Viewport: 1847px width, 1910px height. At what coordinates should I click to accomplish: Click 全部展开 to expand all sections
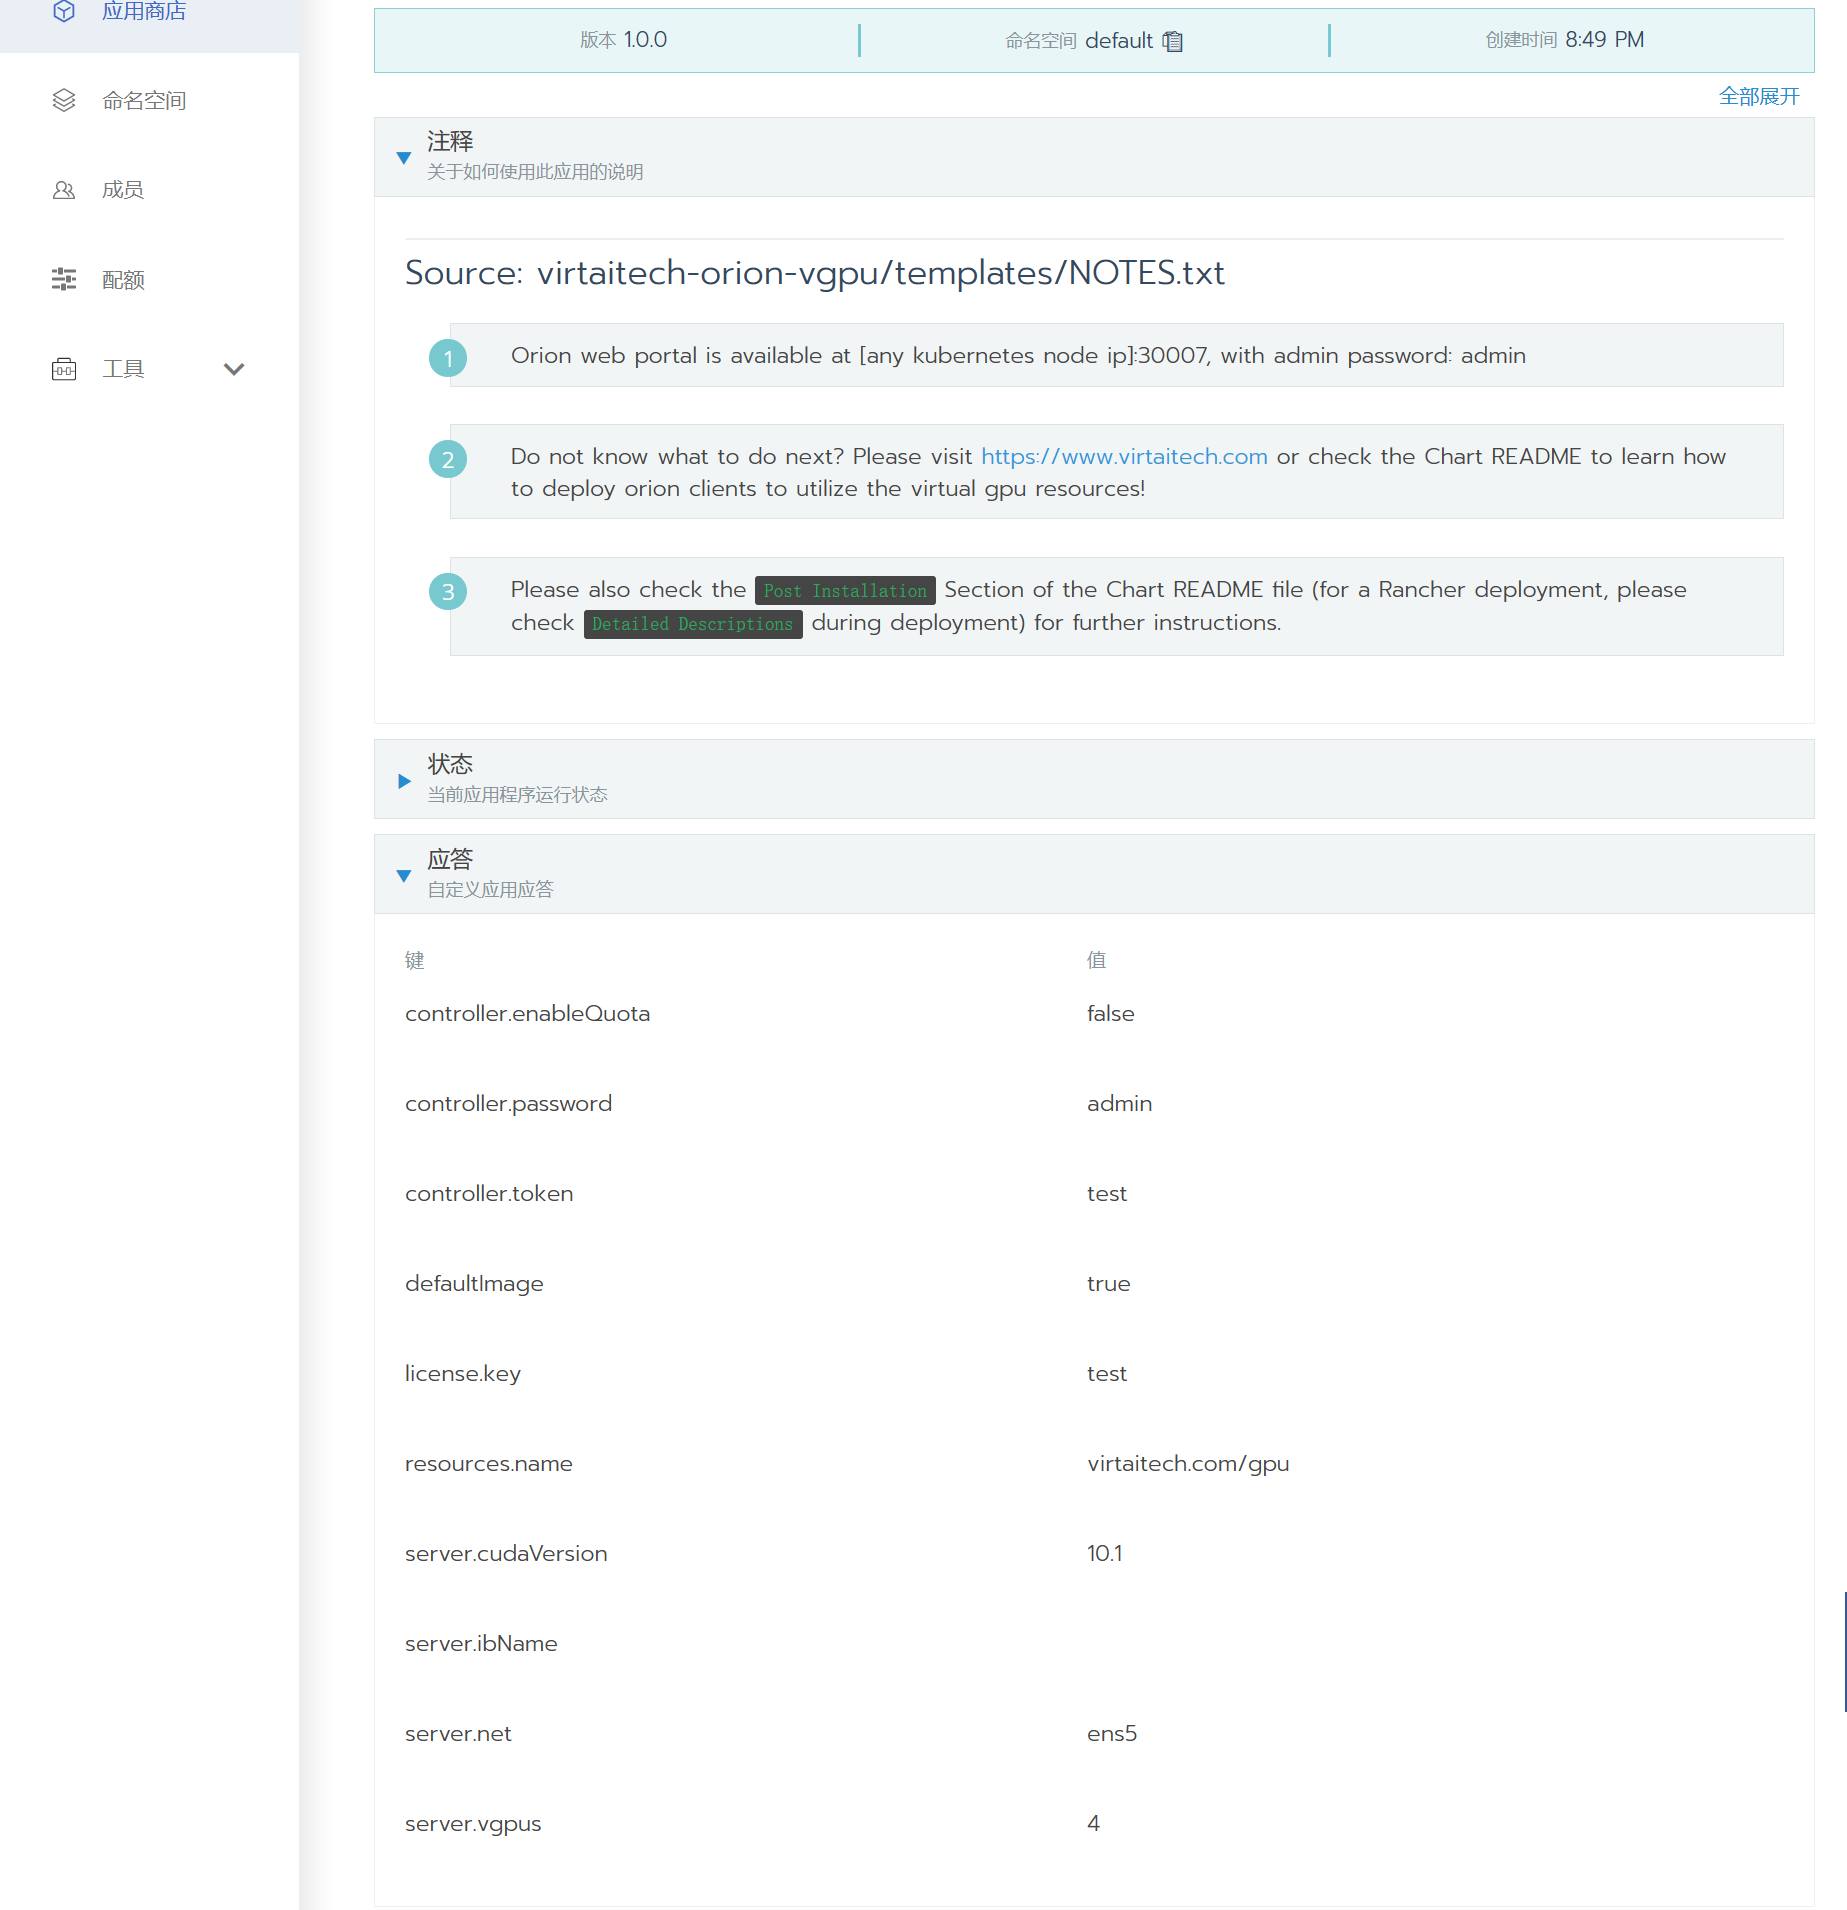(1758, 97)
